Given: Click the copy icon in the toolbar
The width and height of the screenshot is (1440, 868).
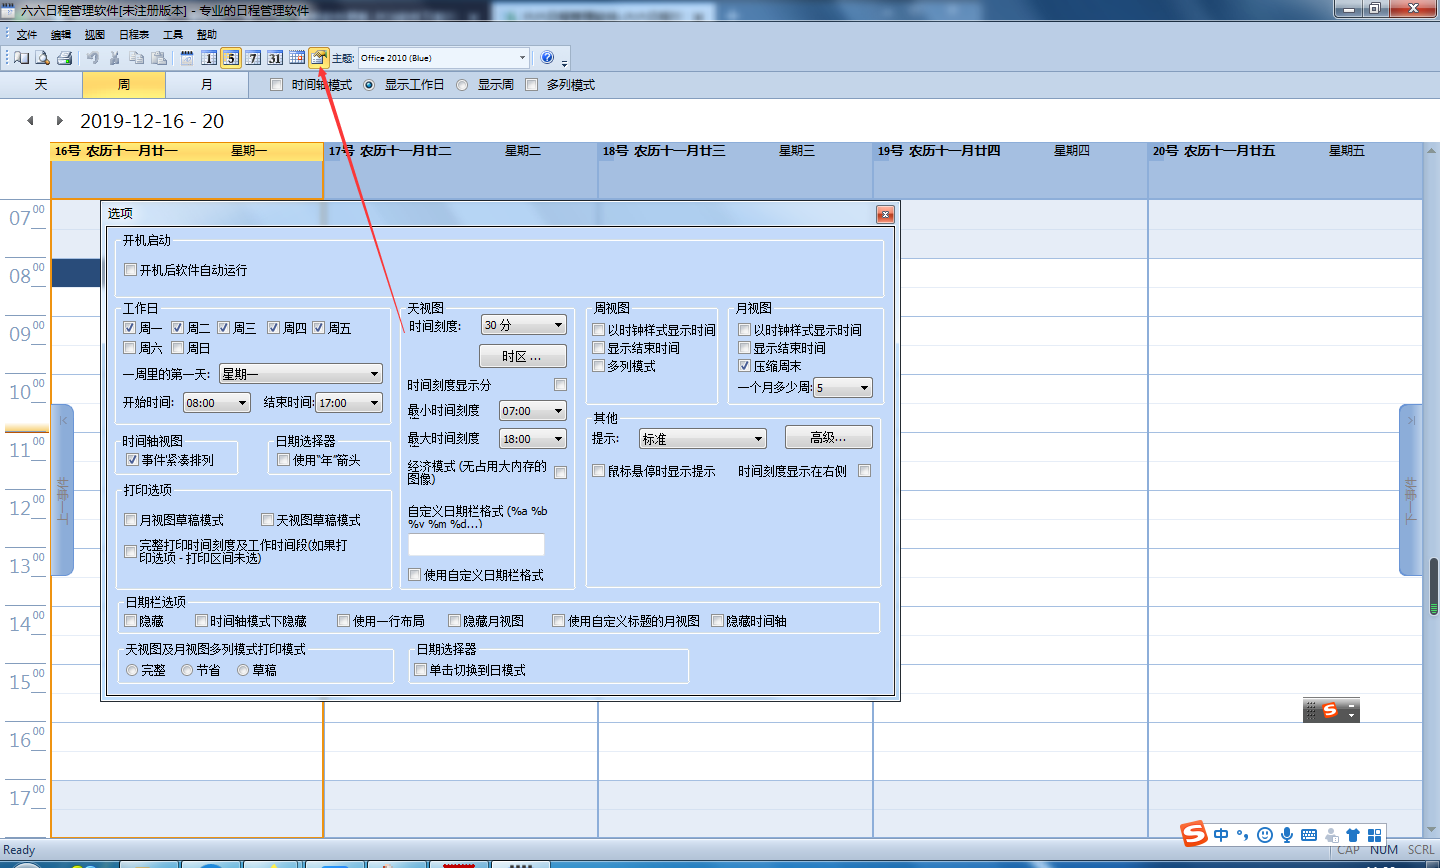Looking at the screenshot, I should point(137,58).
